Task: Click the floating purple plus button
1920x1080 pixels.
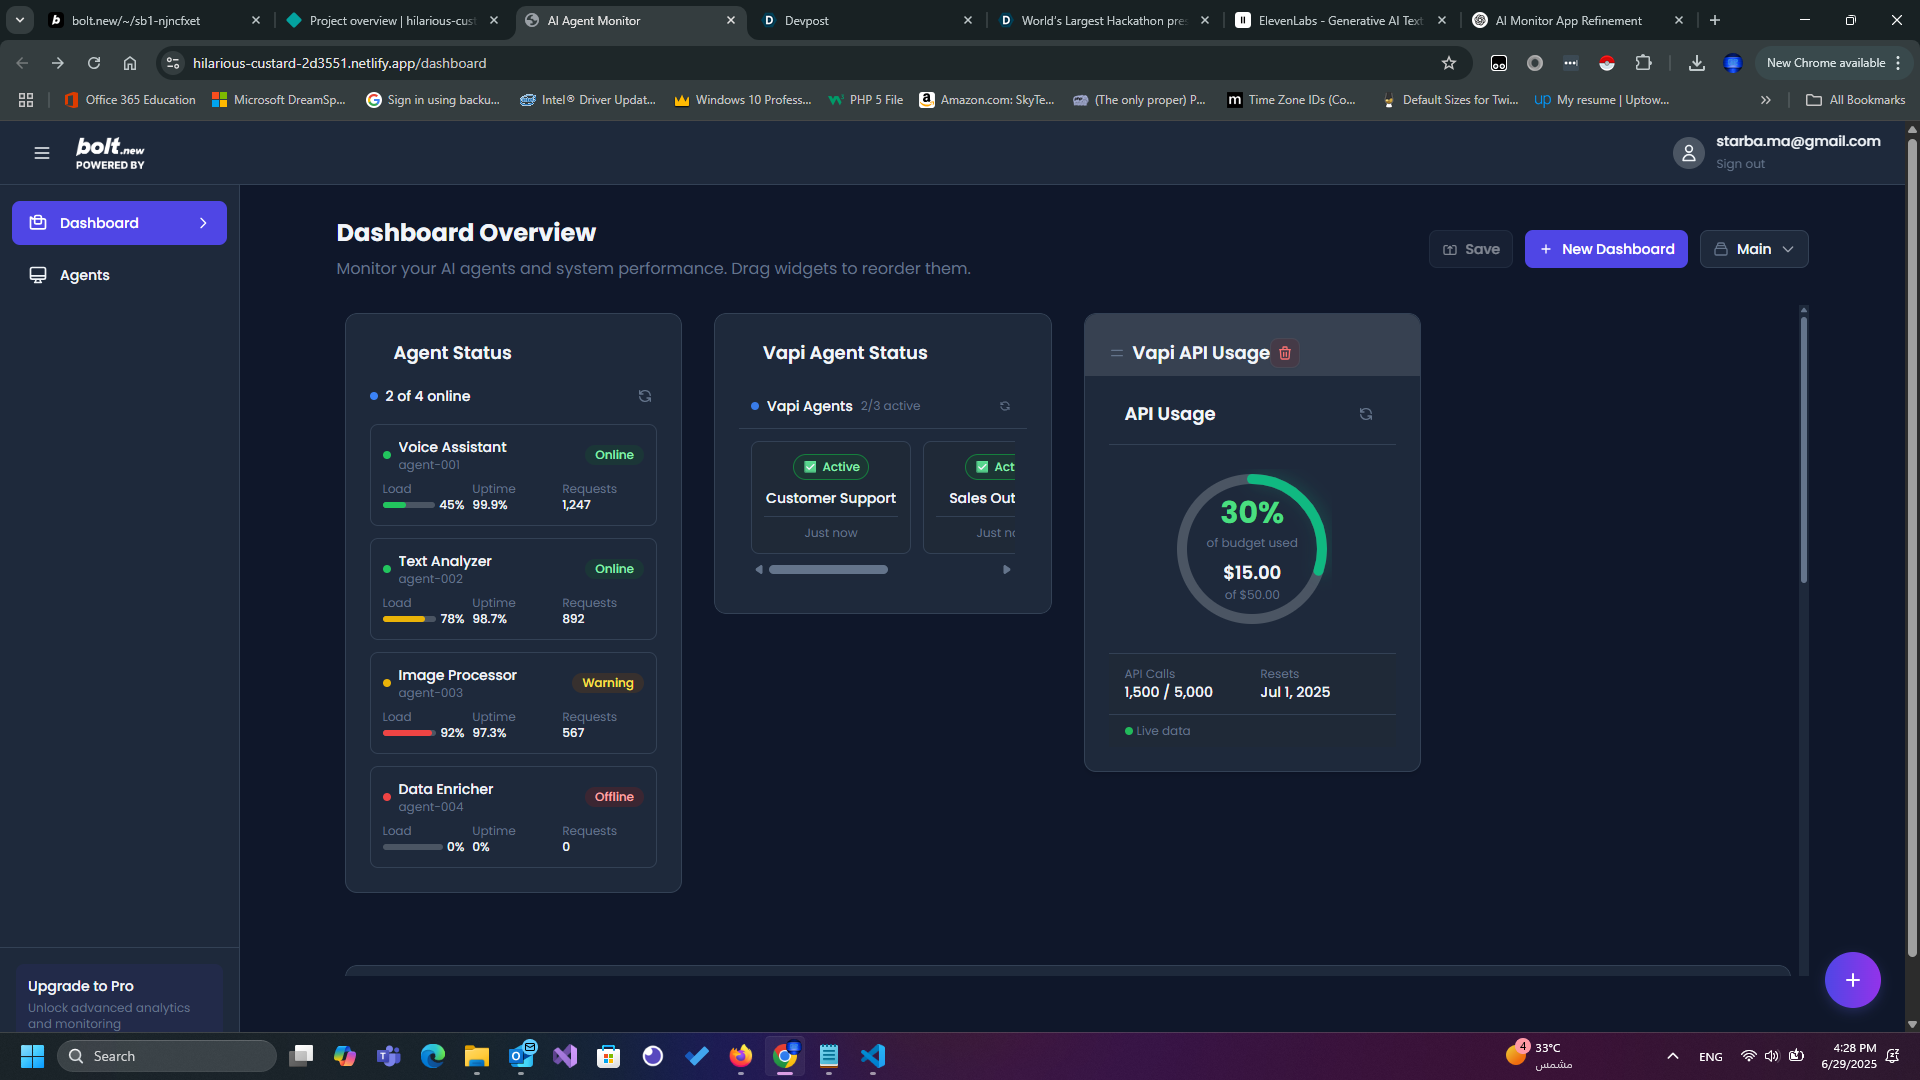Action: pos(1852,980)
